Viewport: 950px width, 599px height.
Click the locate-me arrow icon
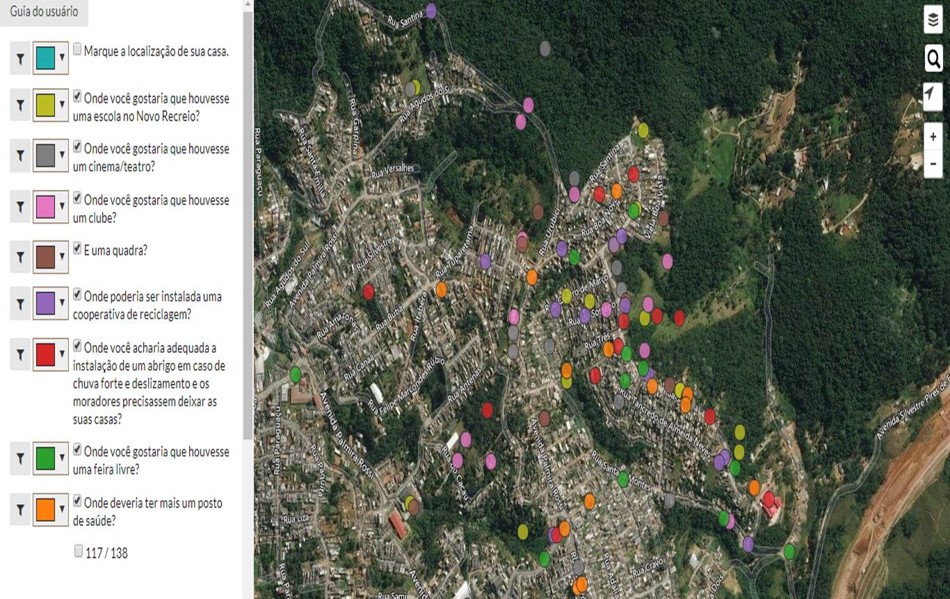932,95
